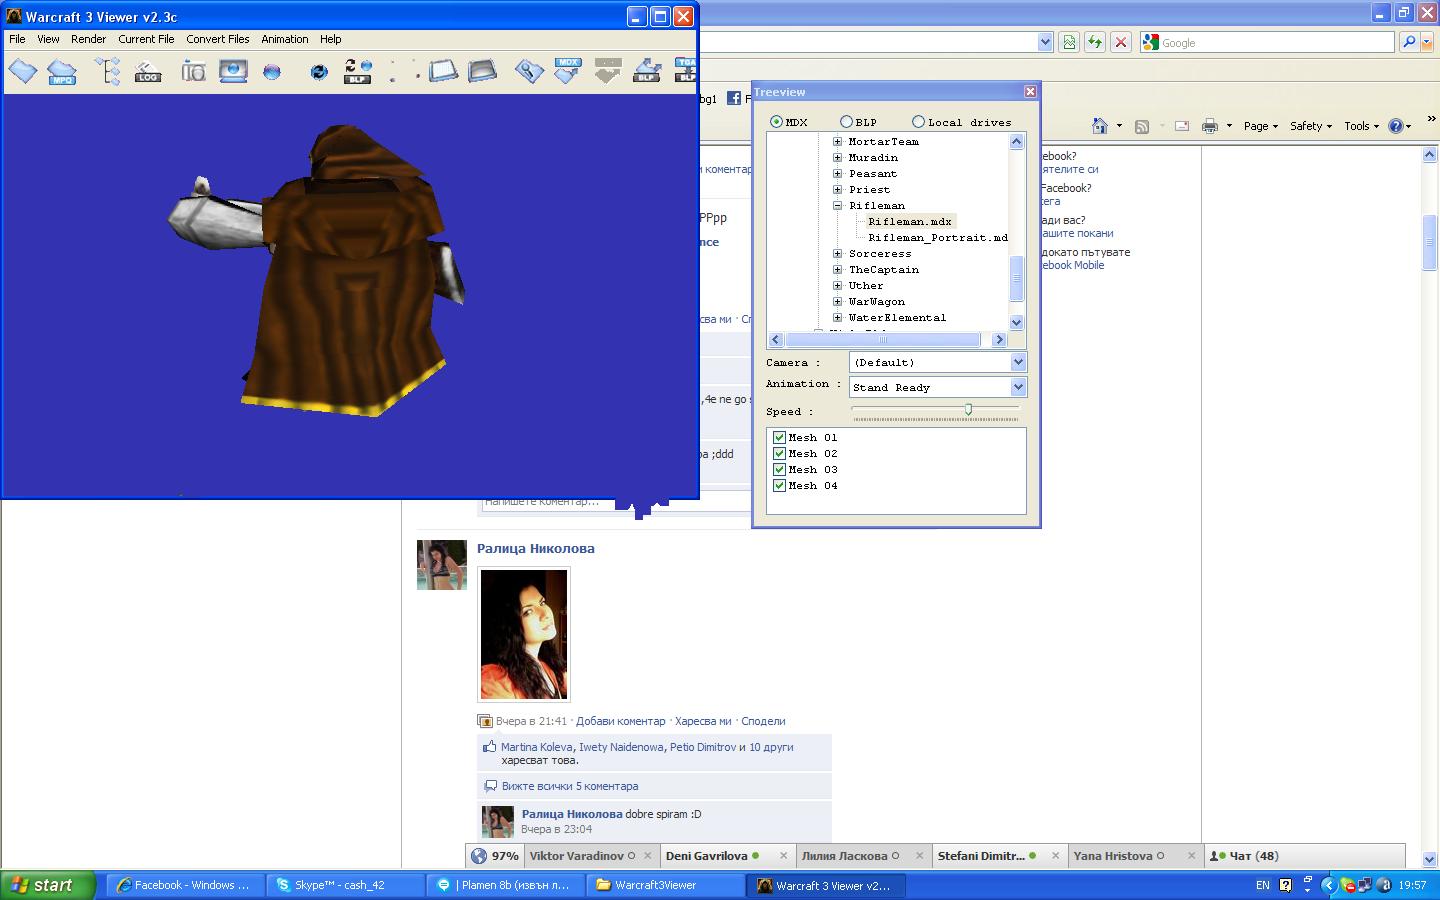
Task: Expand the Uther tree node
Action: [838, 286]
